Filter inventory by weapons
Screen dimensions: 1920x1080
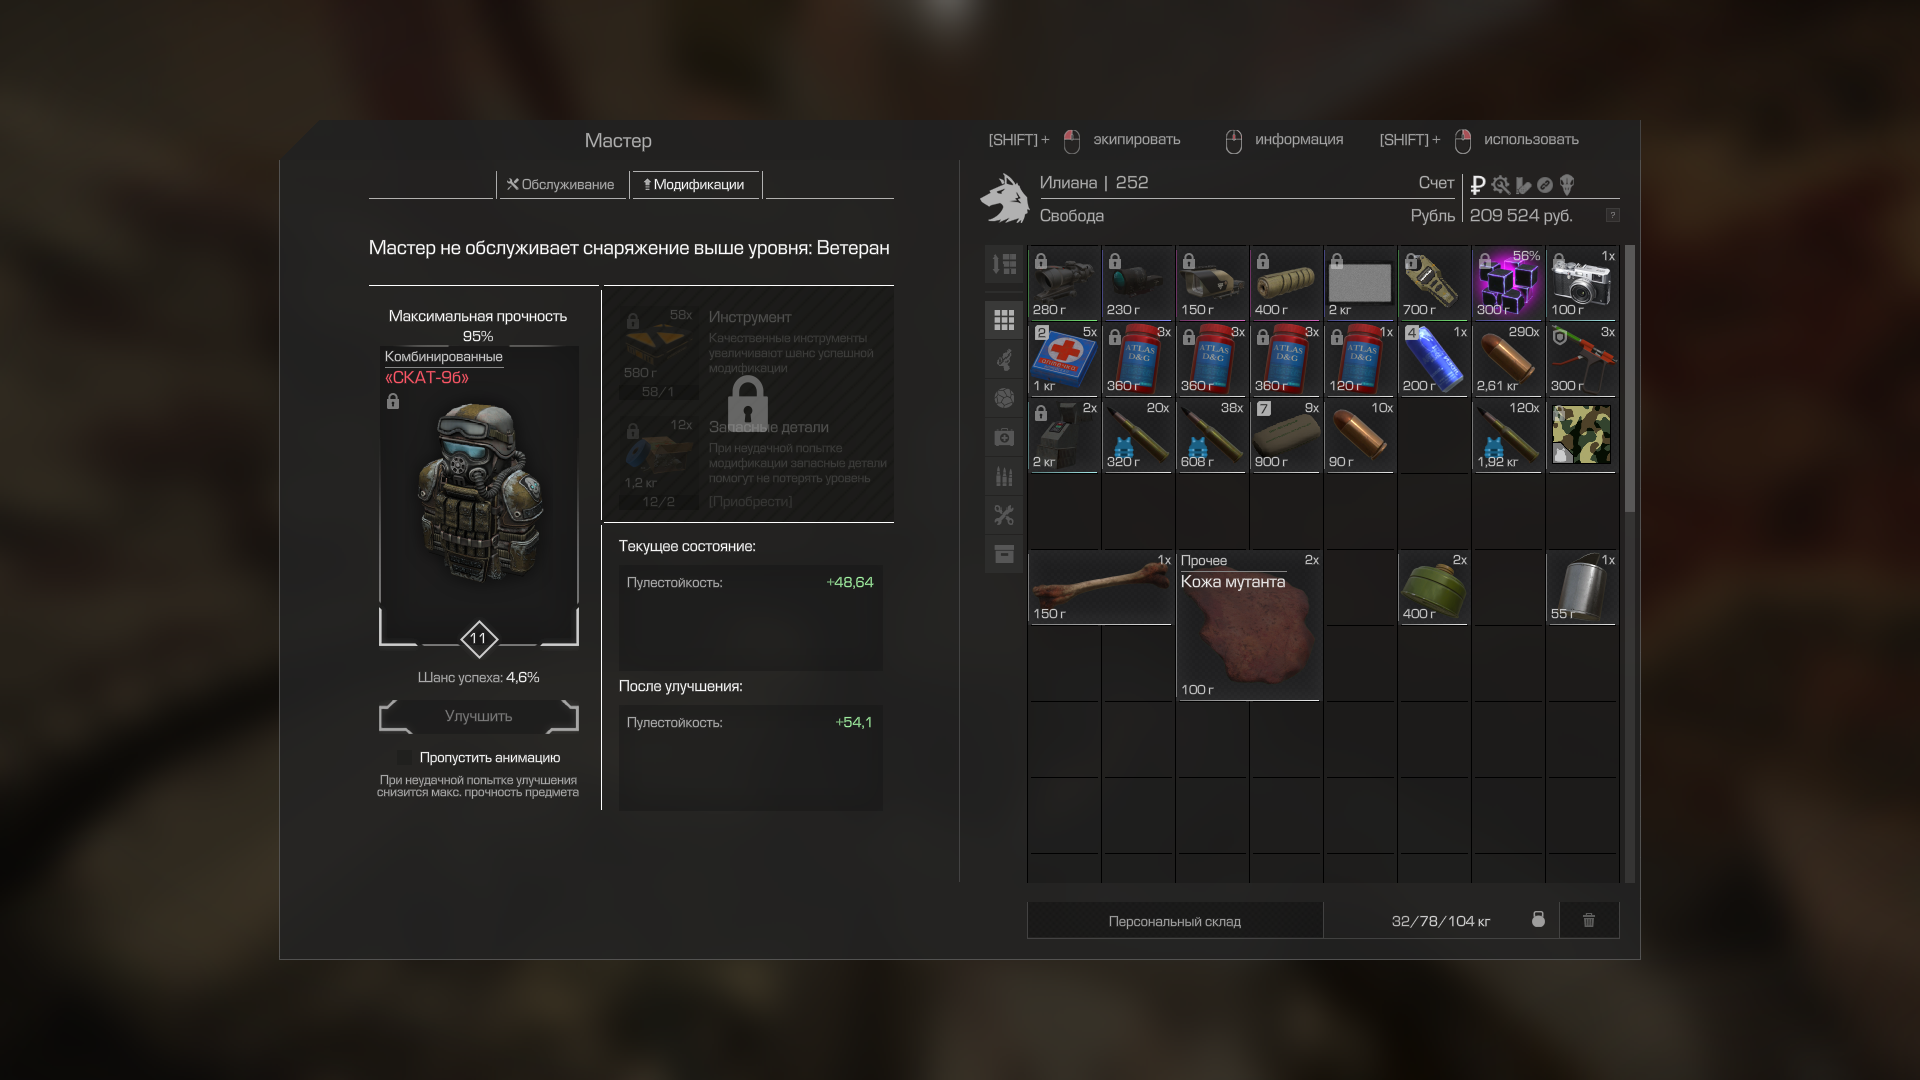[x=1004, y=359]
